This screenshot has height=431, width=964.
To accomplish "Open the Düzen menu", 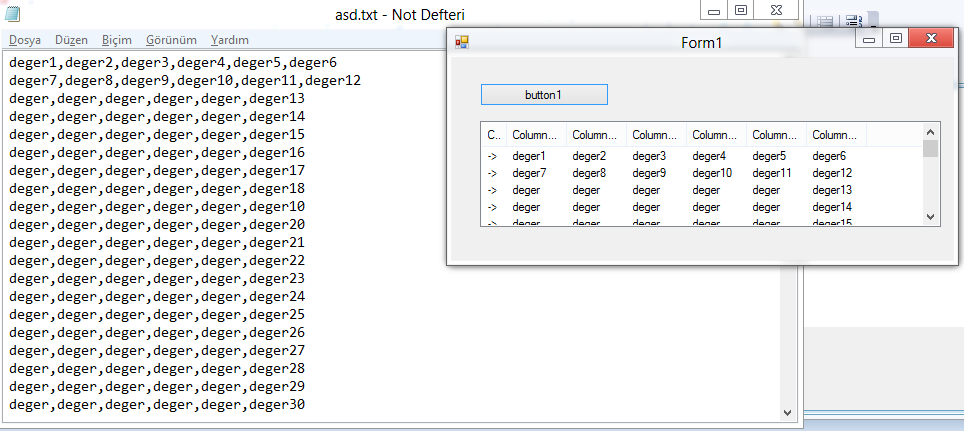I will [71, 40].
